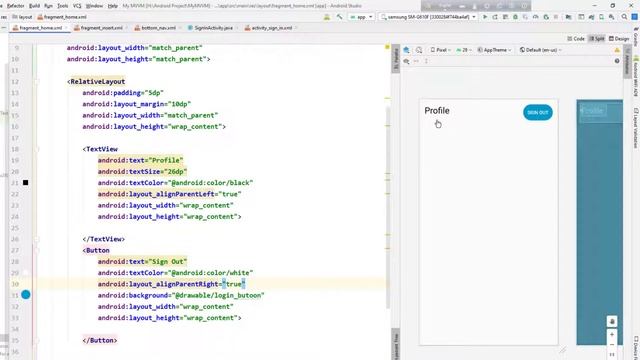The image size is (640, 360).
Task: Open the Run menu
Action: 48,6
